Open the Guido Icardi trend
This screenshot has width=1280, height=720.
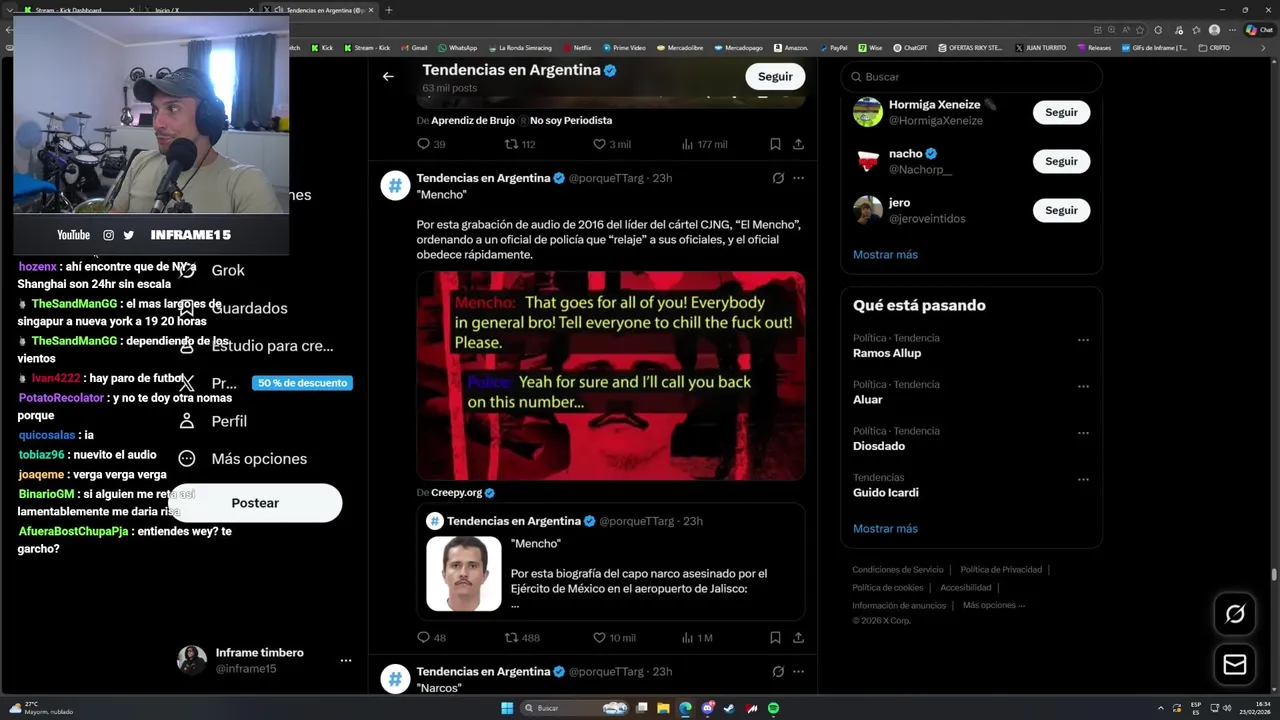[886, 492]
